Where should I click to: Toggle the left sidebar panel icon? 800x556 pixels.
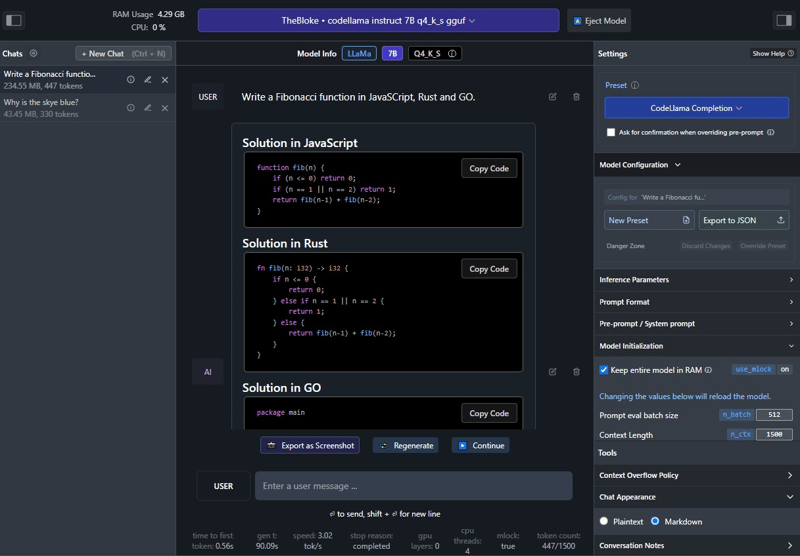click(14, 20)
